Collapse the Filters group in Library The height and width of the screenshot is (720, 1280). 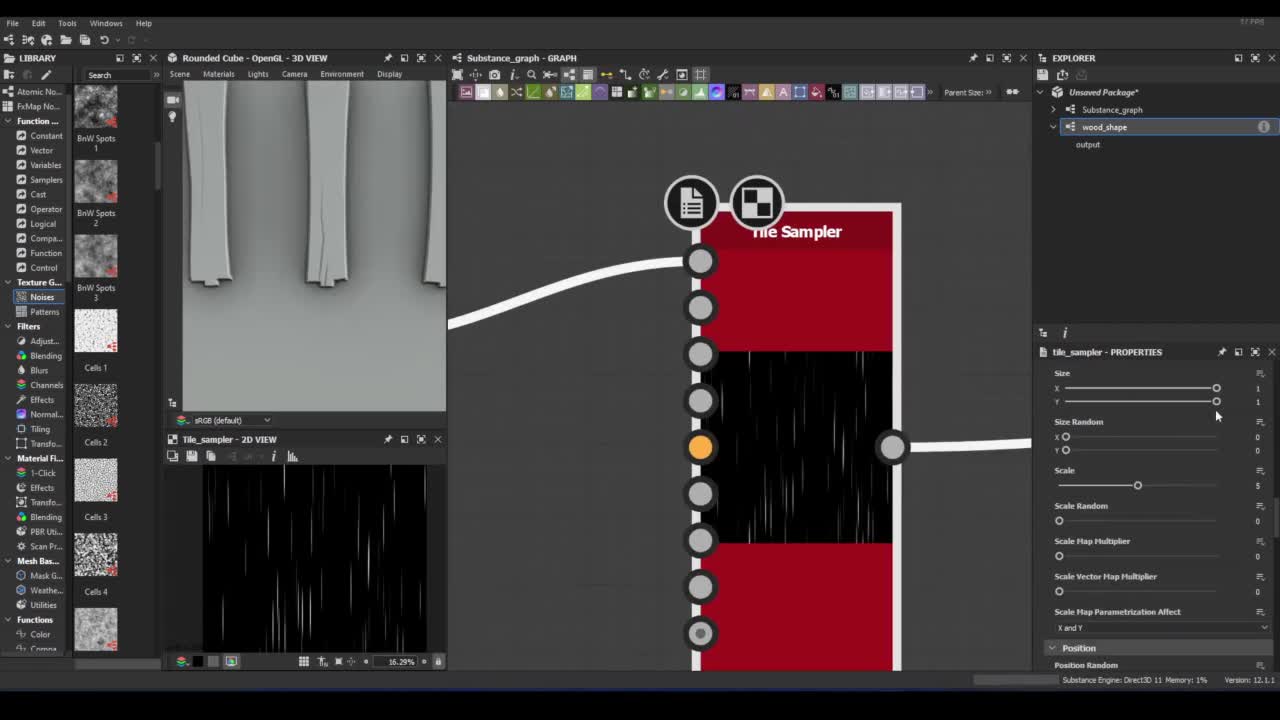[8, 326]
